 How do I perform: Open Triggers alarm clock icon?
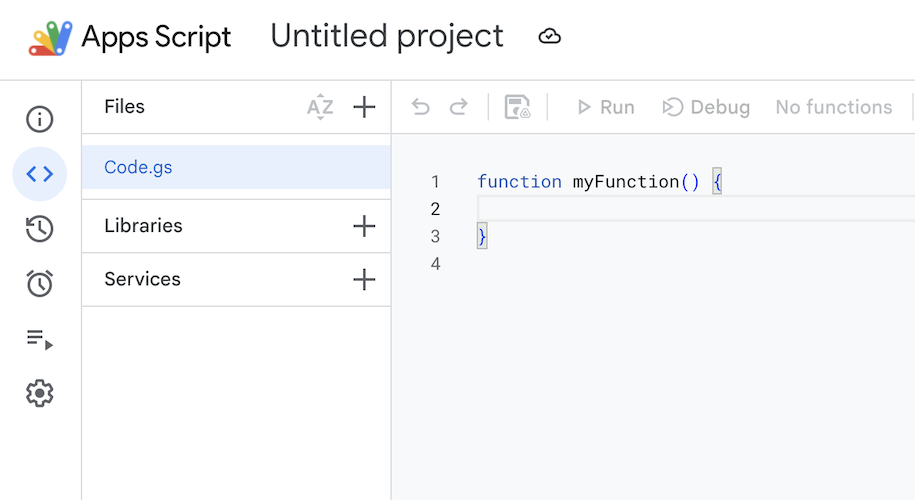coord(40,284)
